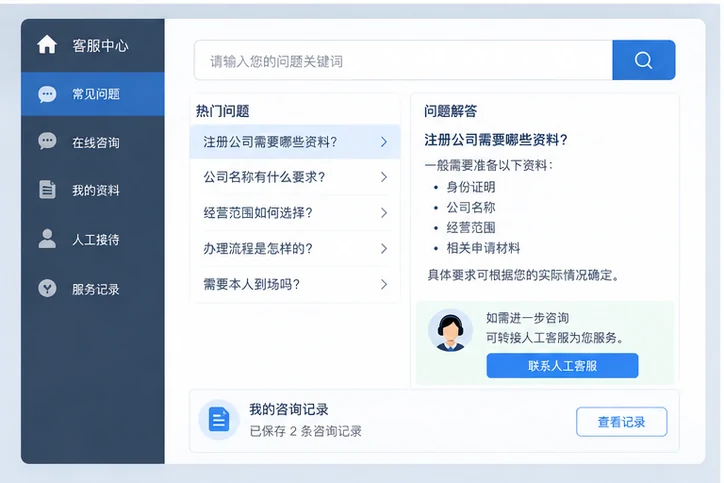Viewport: 724px width, 483px height.
Task: Click the 查看记录 button
Action: tap(621, 422)
